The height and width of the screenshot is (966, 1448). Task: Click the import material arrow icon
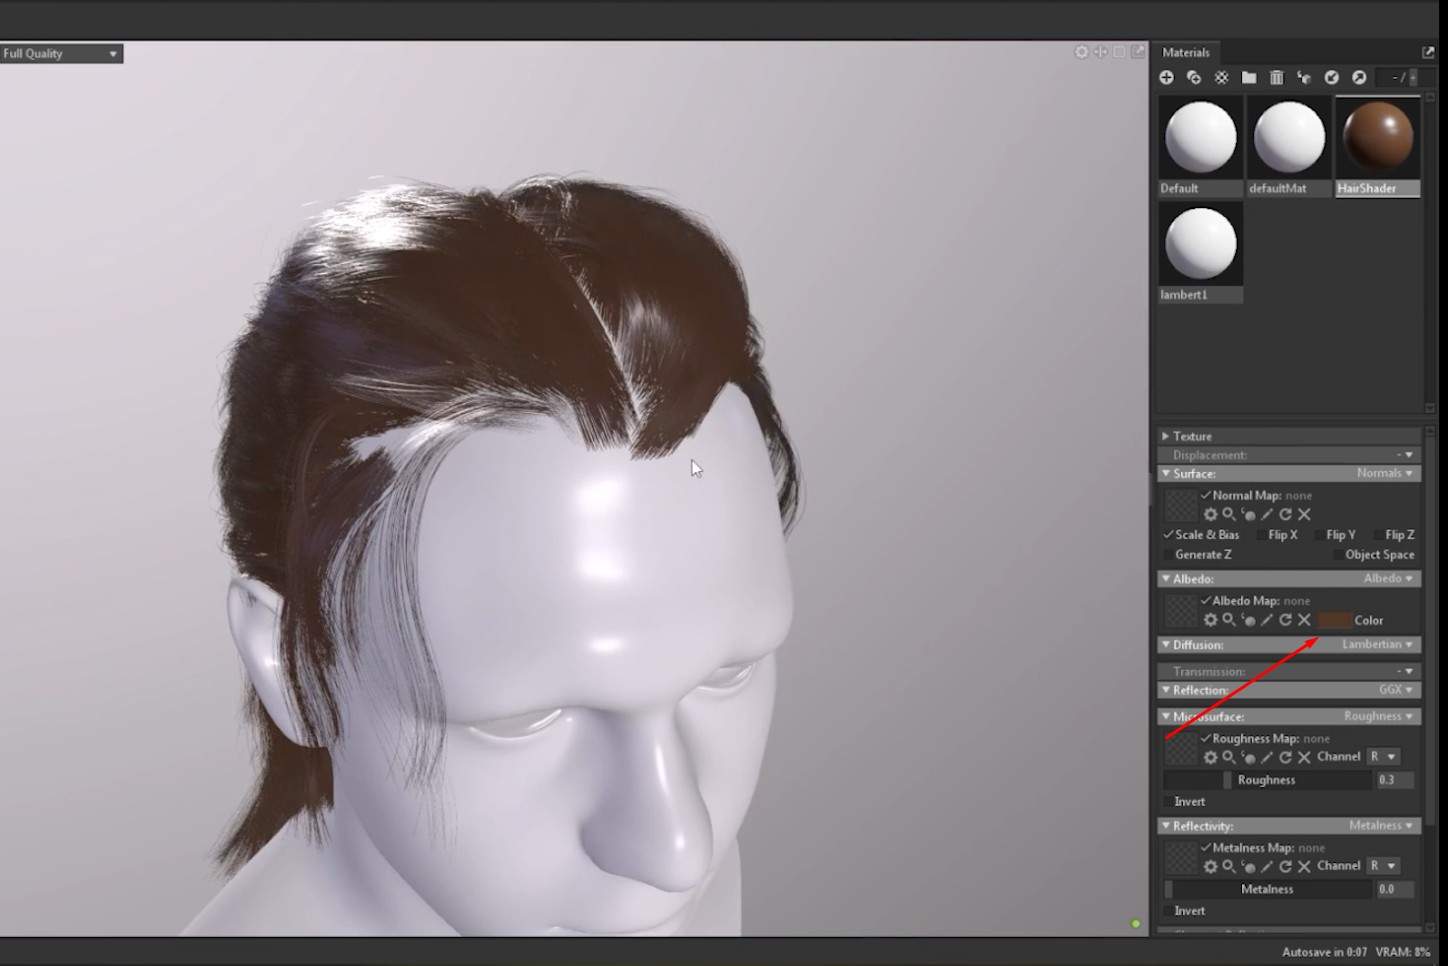click(x=1331, y=77)
